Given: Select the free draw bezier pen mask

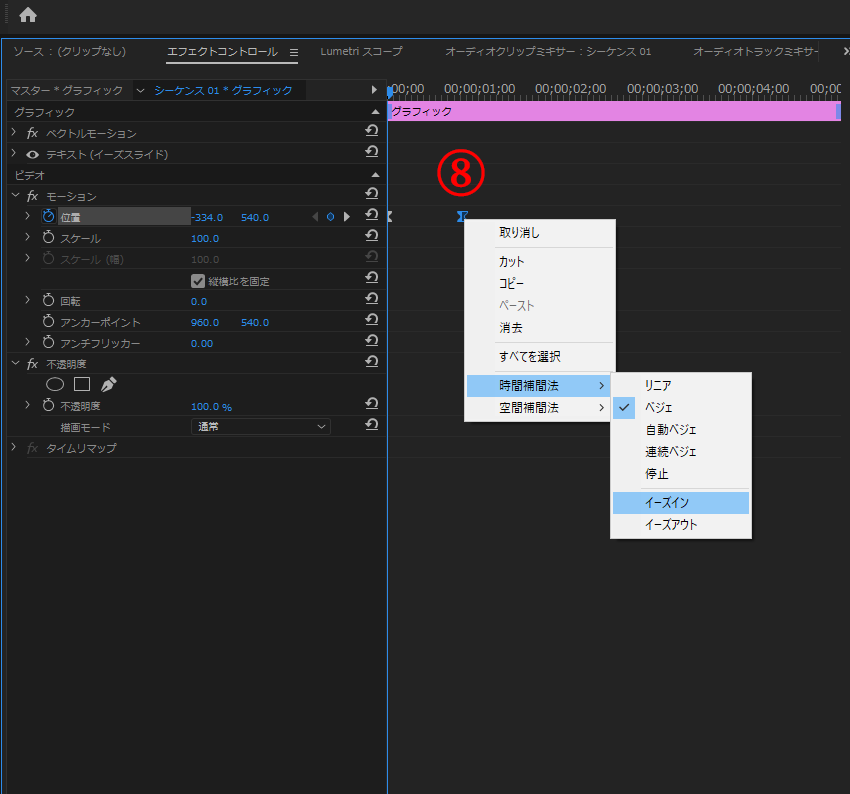Looking at the screenshot, I should click(108, 384).
